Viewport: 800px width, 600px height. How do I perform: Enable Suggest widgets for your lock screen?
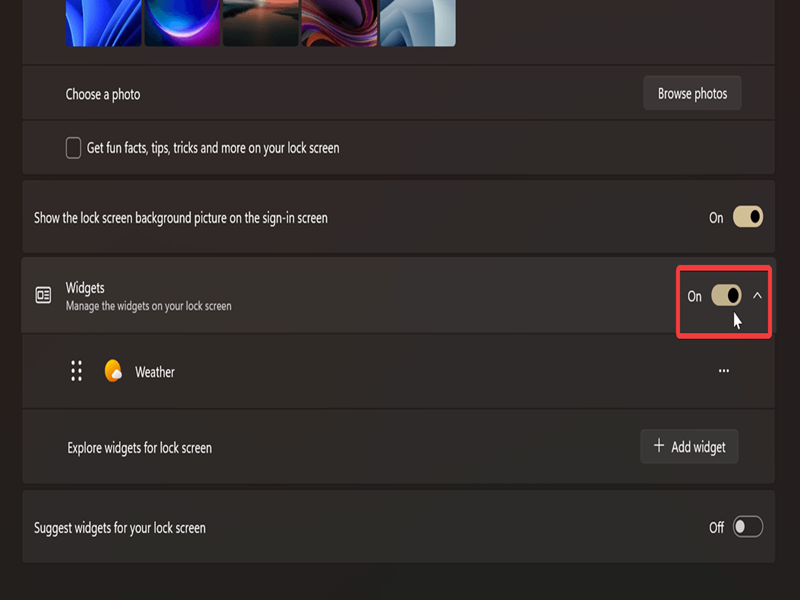748,527
